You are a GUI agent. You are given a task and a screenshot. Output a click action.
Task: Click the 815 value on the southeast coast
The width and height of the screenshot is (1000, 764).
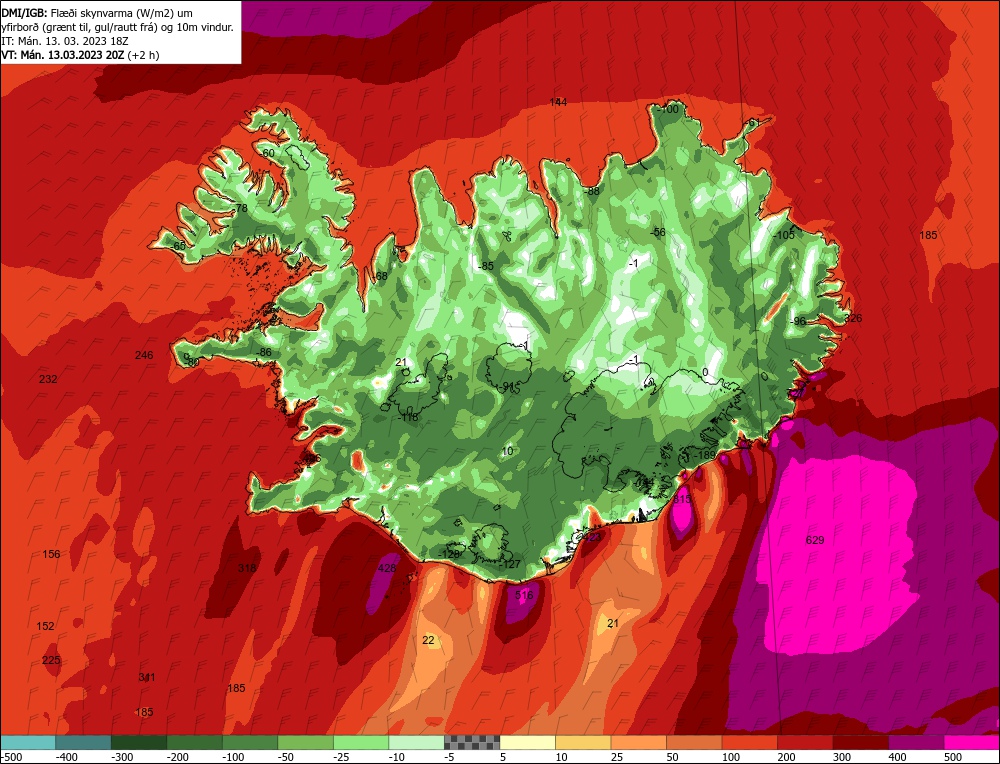(682, 499)
